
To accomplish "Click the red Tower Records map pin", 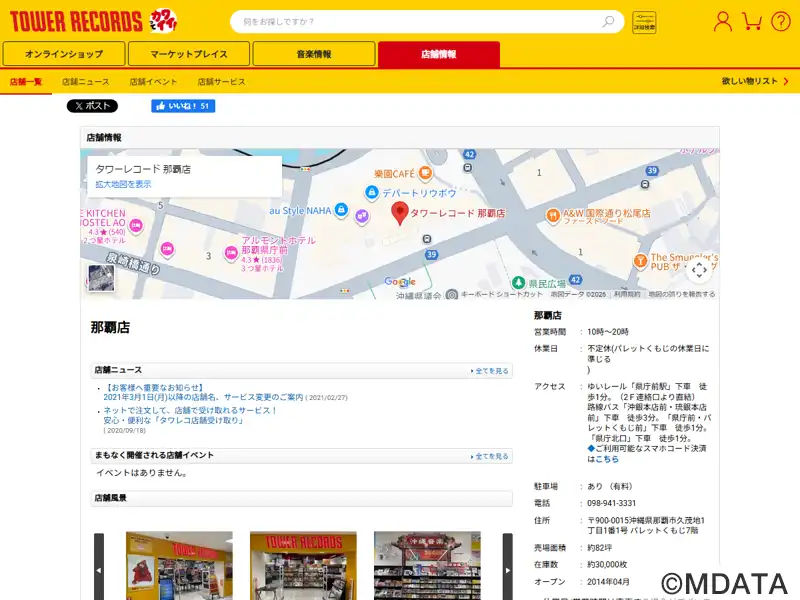I will click(x=399, y=212).
